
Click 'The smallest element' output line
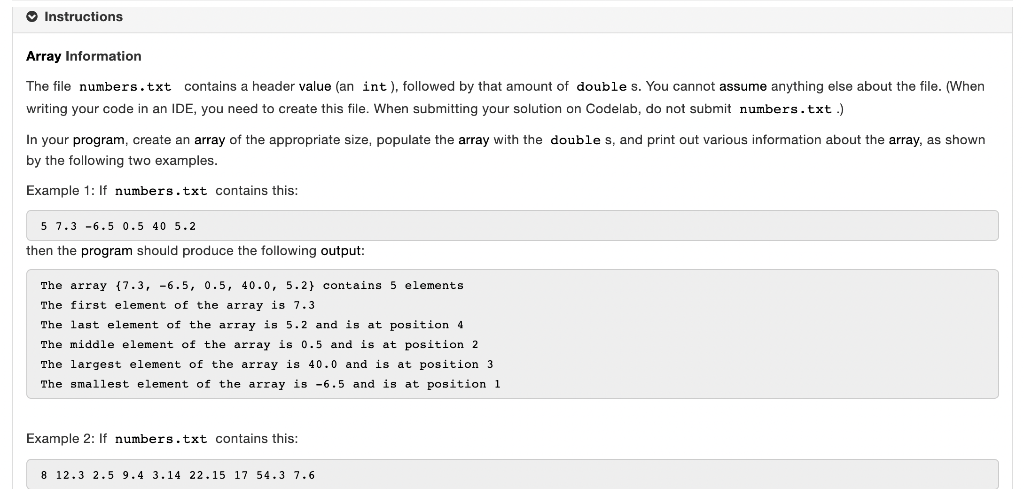point(270,384)
